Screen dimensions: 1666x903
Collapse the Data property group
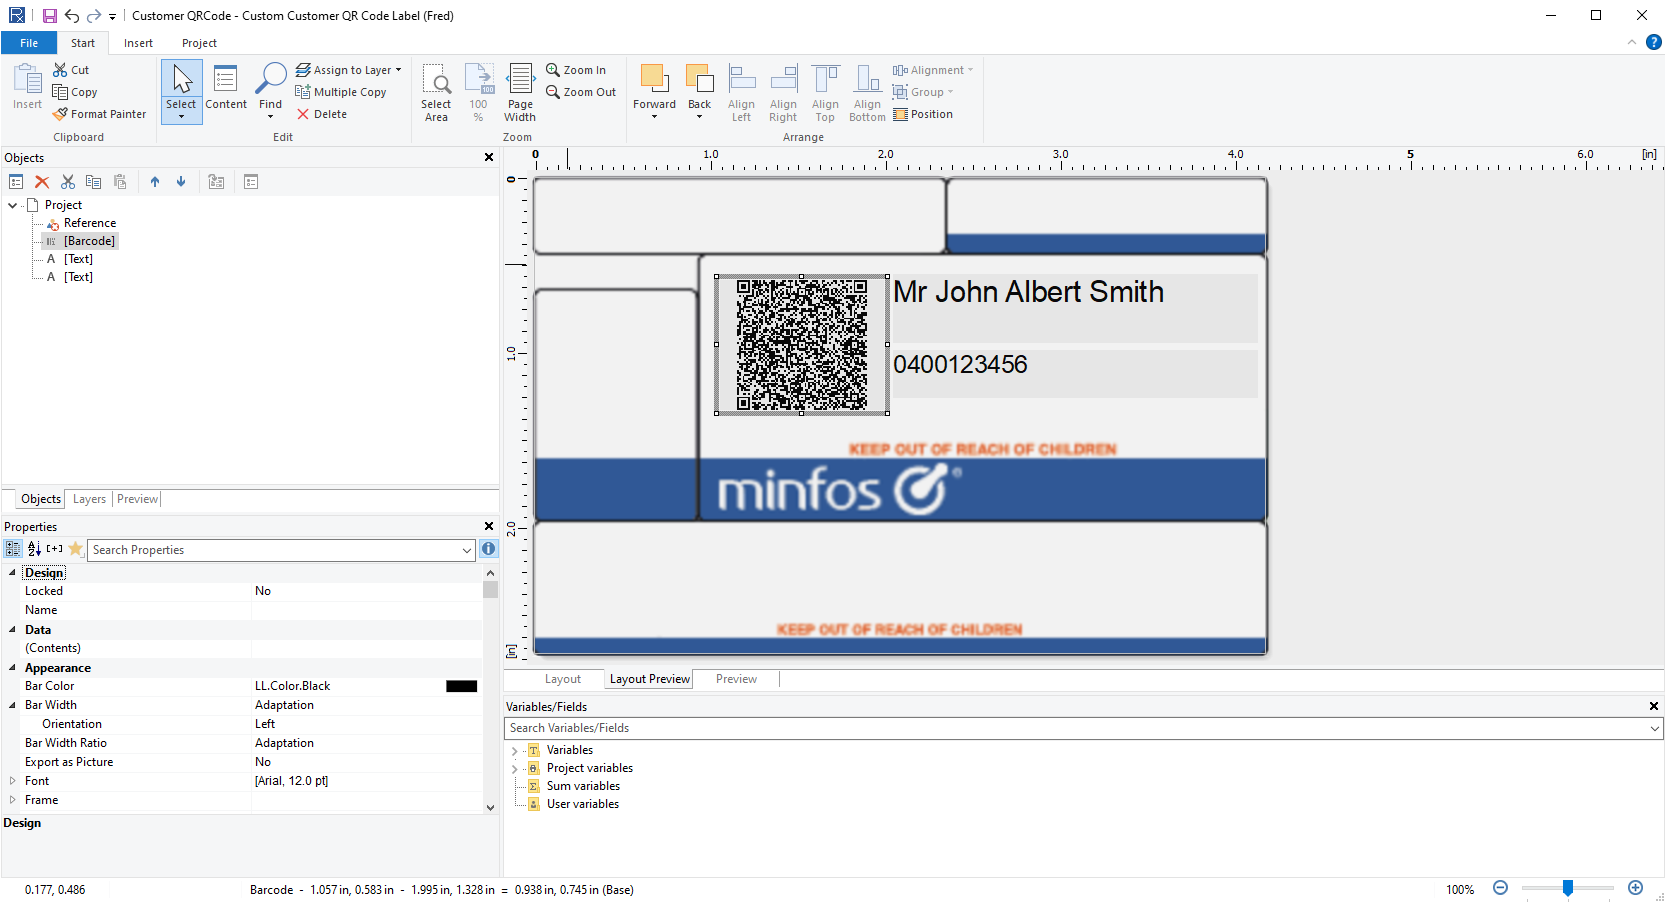12,630
